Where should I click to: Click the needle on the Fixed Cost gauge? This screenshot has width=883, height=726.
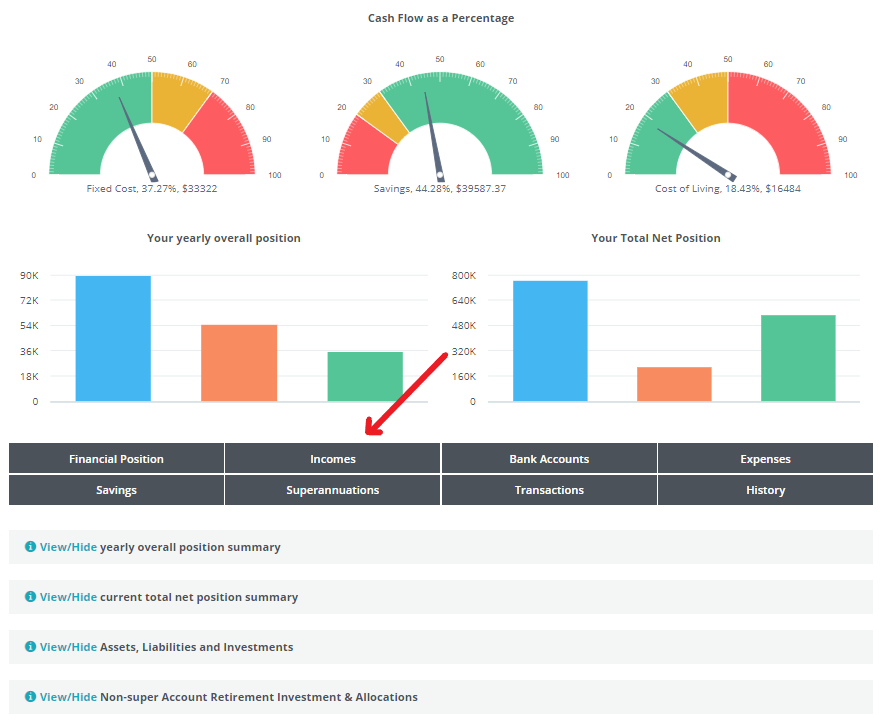[x=137, y=138]
